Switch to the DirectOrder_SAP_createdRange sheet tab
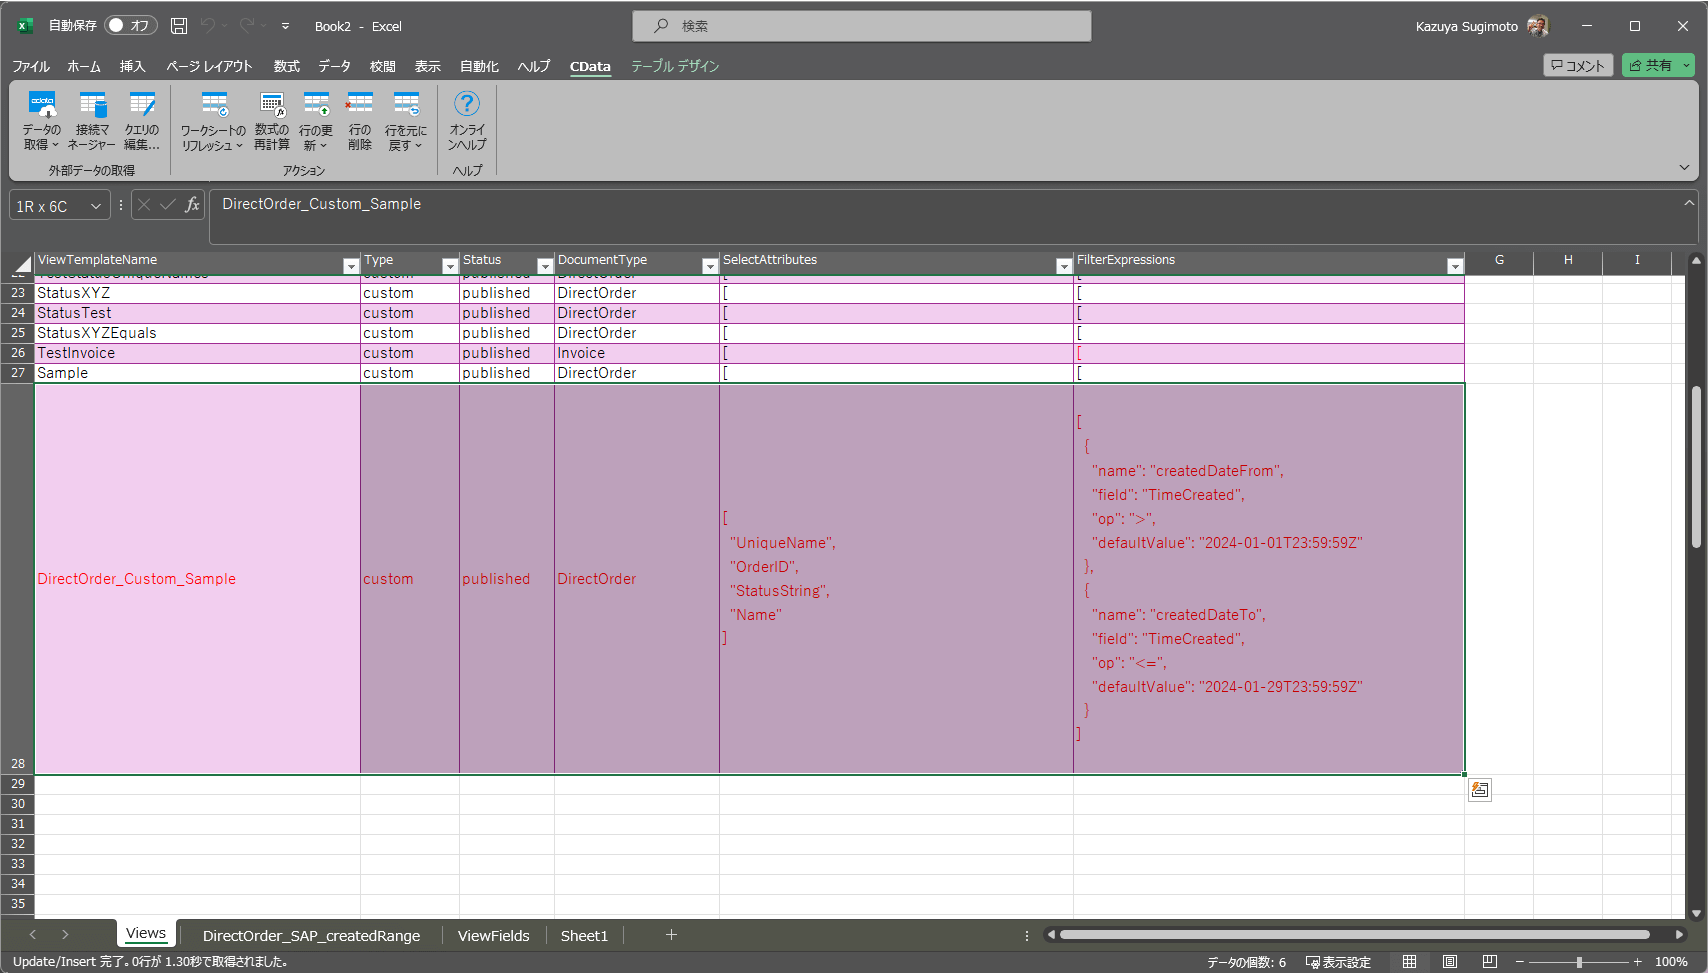 click(311, 936)
